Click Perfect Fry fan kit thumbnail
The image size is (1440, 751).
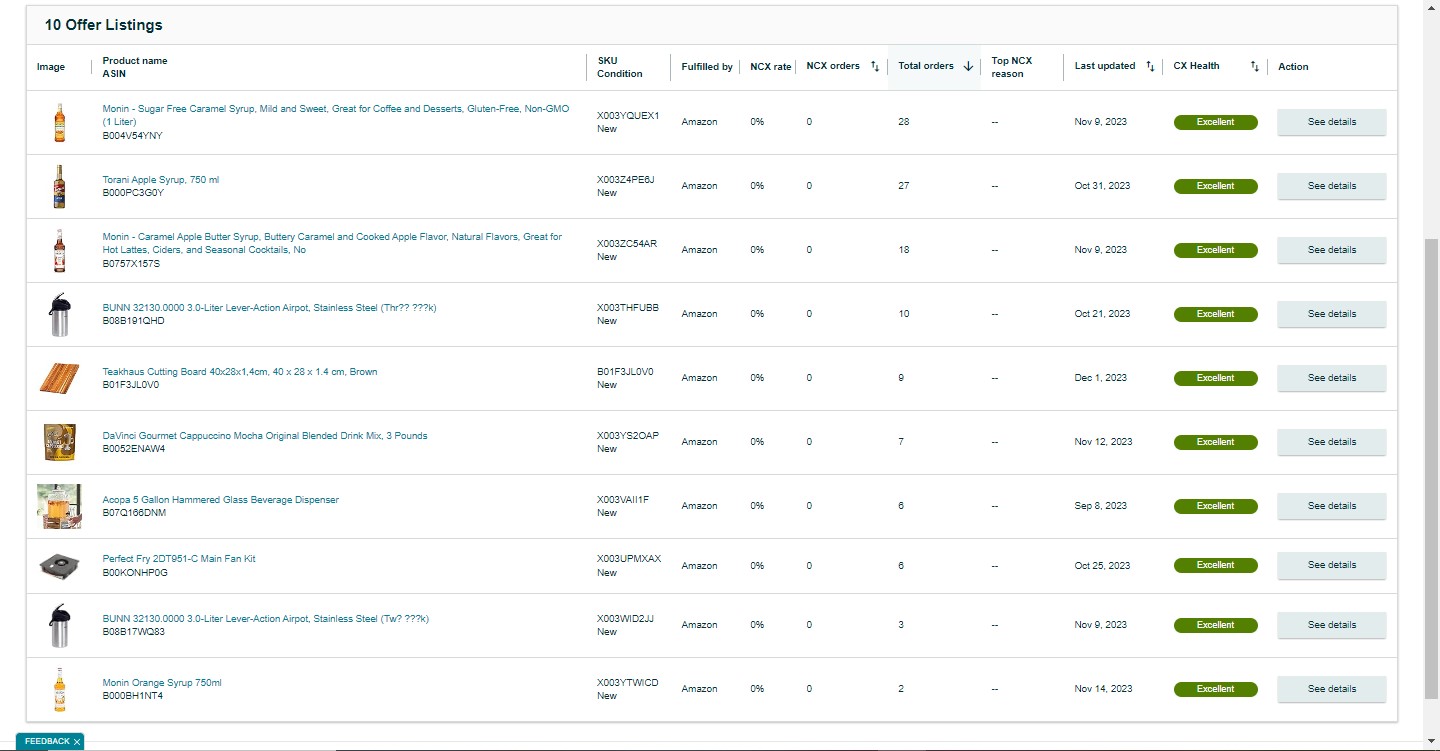click(59, 566)
